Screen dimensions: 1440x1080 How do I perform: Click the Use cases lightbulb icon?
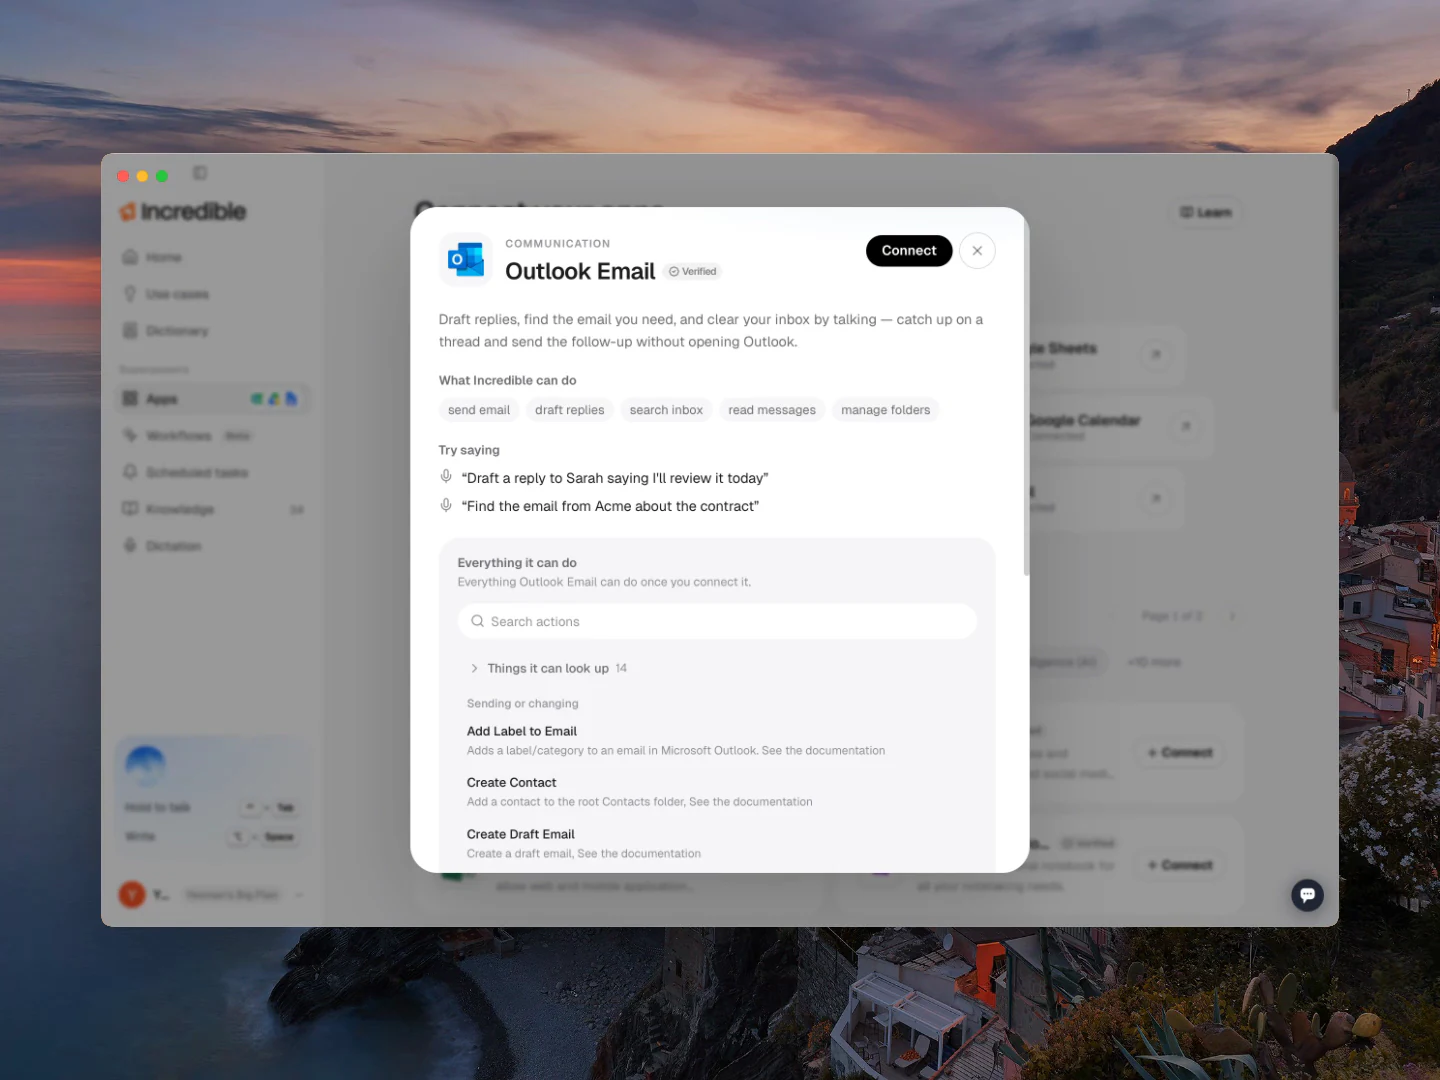pos(130,294)
